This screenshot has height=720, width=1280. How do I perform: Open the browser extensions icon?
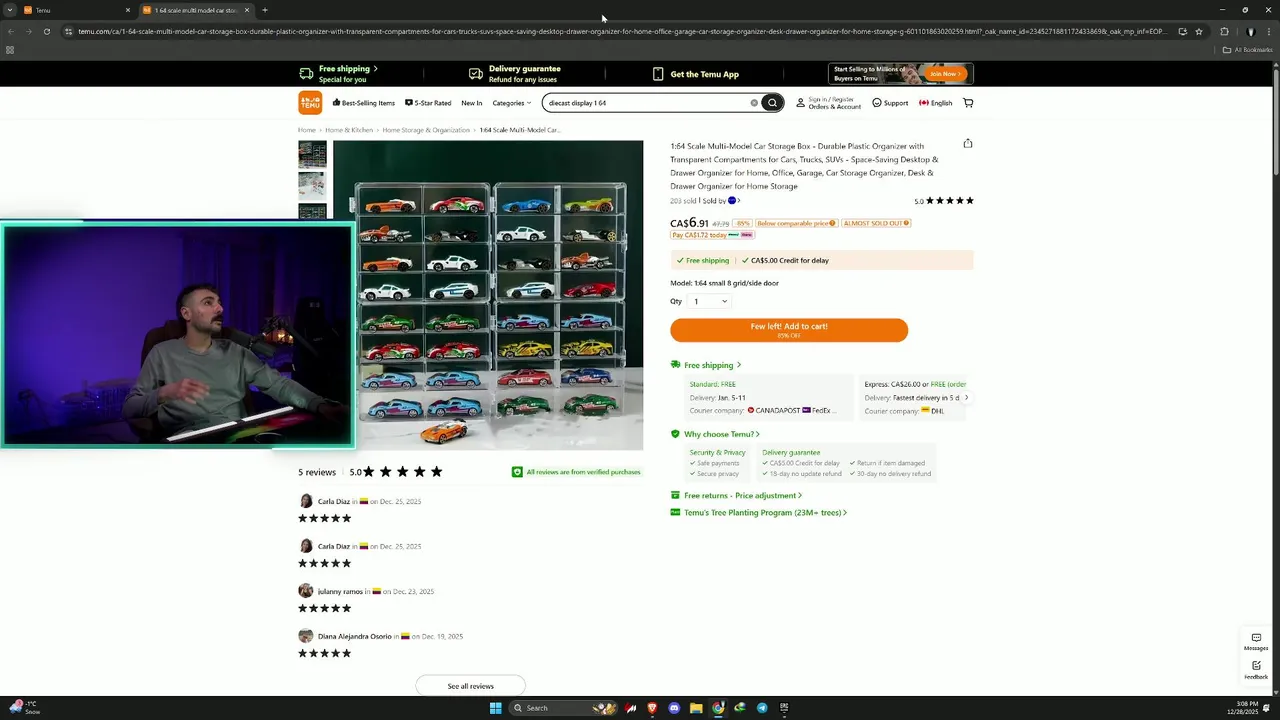click(1224, 31)
